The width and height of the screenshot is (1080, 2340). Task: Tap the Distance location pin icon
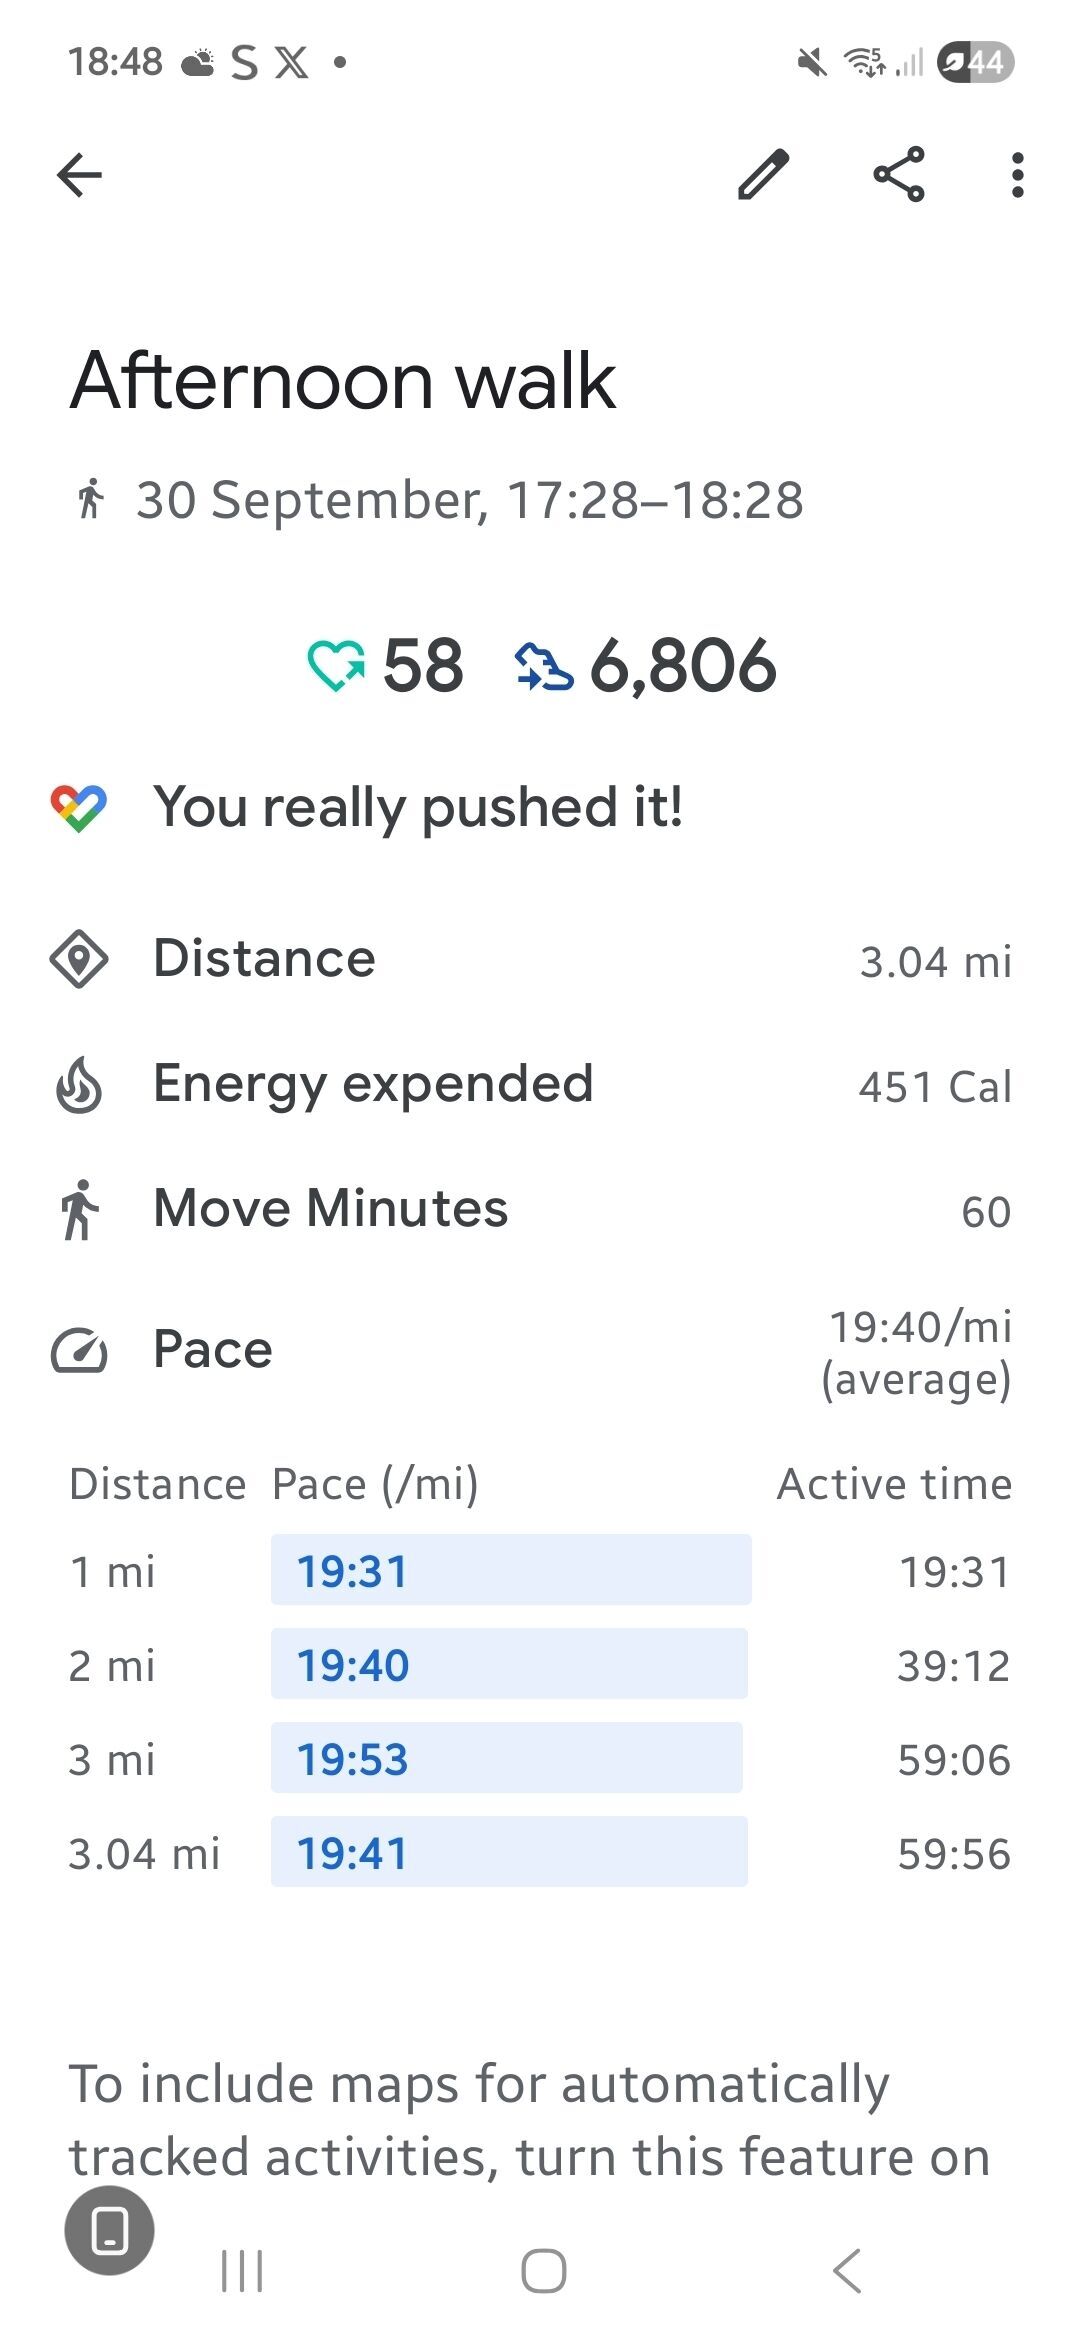click(79, 959)
